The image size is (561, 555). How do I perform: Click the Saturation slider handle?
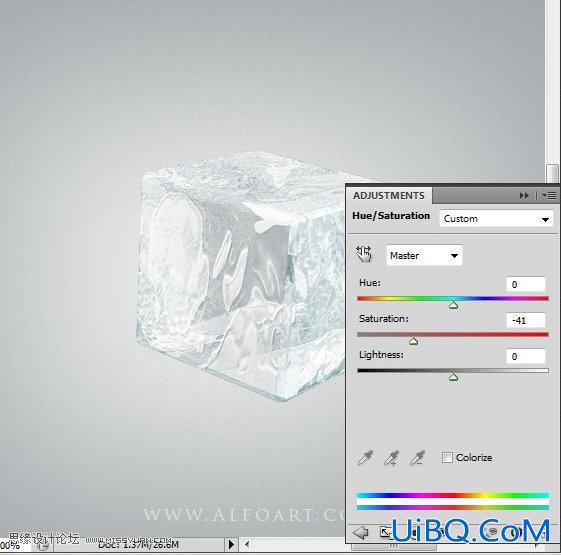coord(414,341)
